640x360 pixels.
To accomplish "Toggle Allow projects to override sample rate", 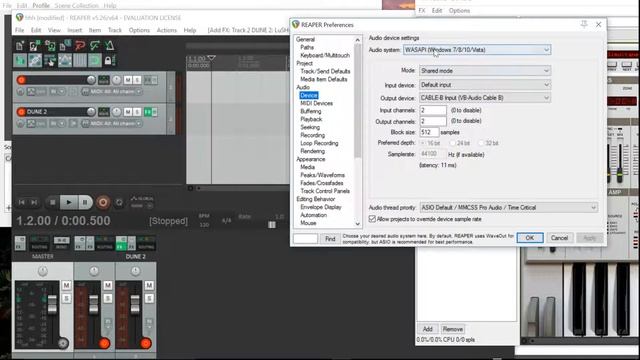I will coord(372,219).
